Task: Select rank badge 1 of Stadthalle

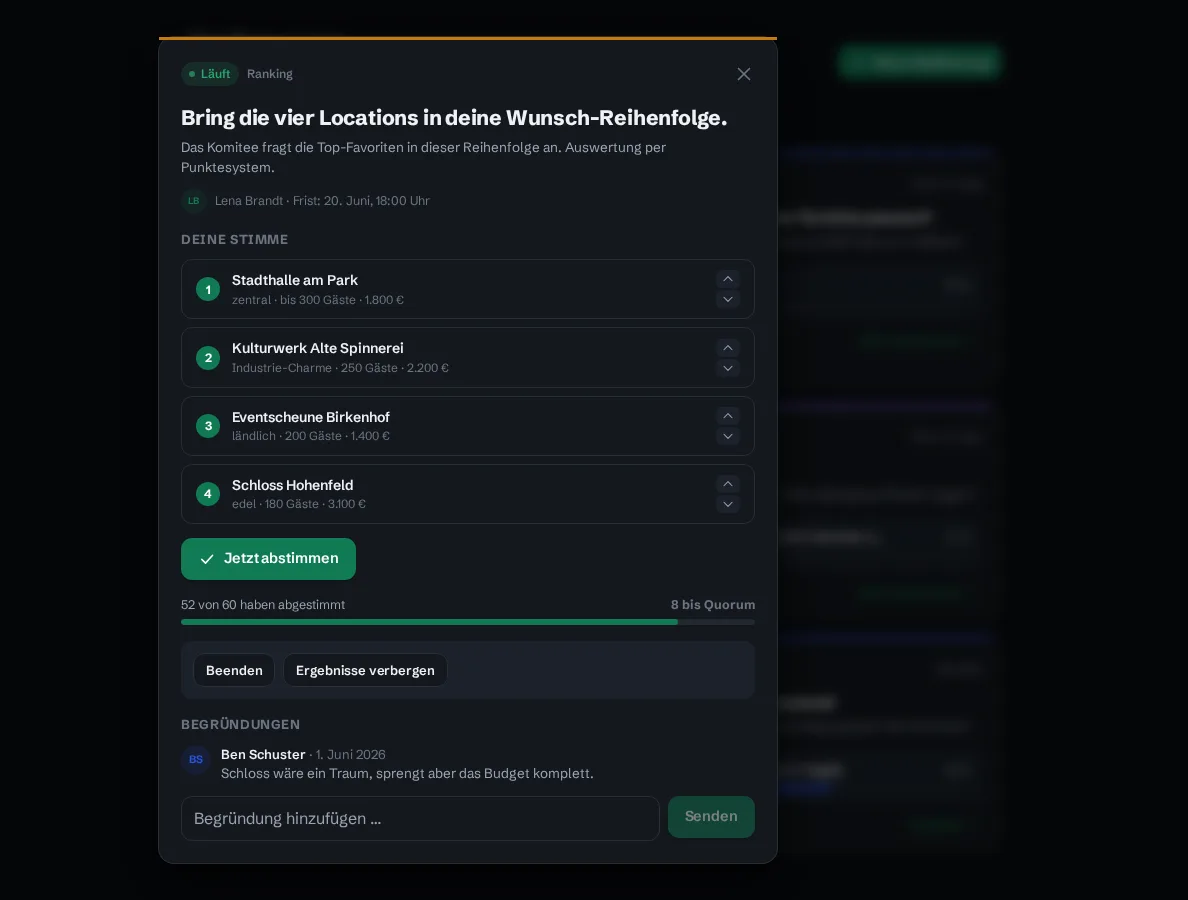Action: coord(208,289)
